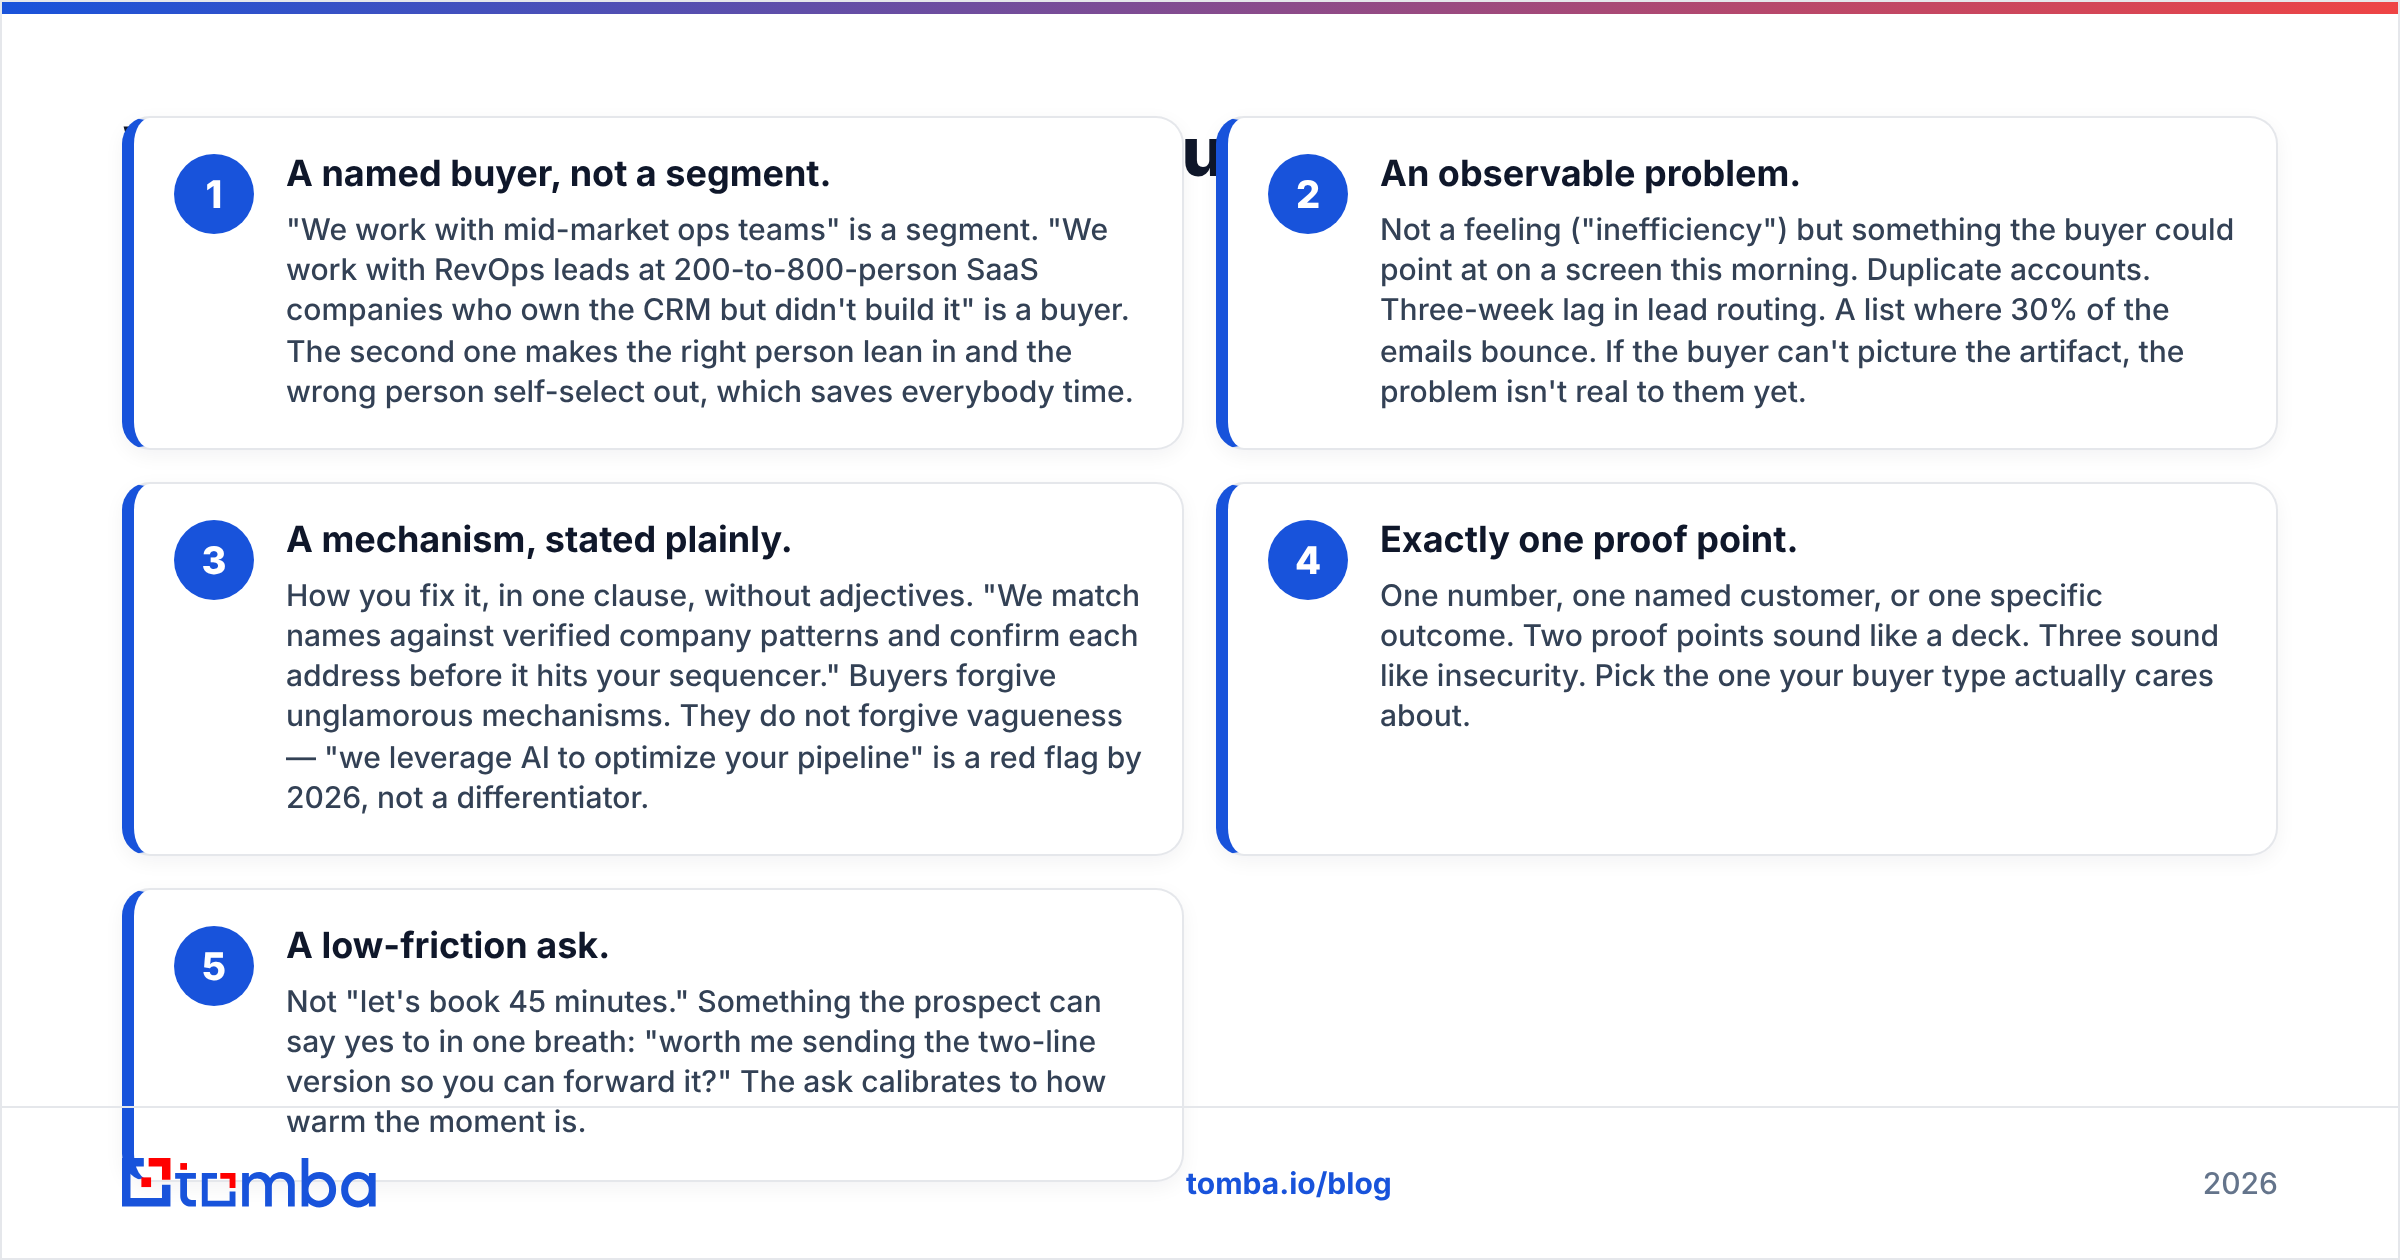Click the gradient progress bar at top
The width and height of the screenshot is (2400, 1260).
click(1200, 7)
